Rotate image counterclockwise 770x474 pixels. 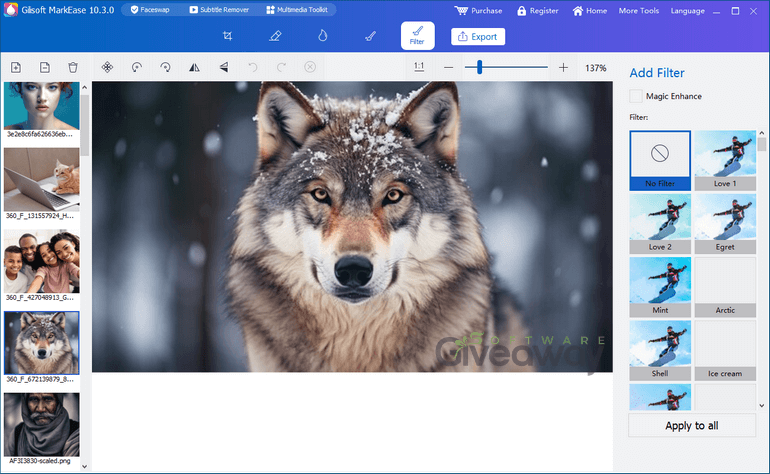pos(137,67)
